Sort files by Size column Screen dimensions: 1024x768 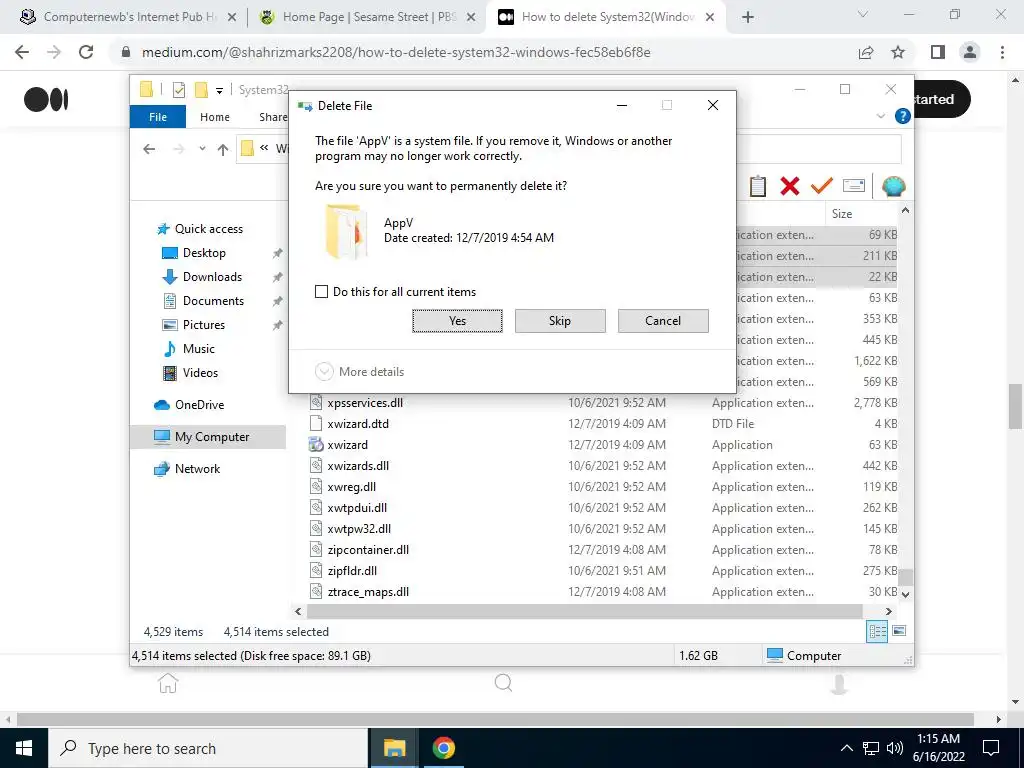coord(842,214)
